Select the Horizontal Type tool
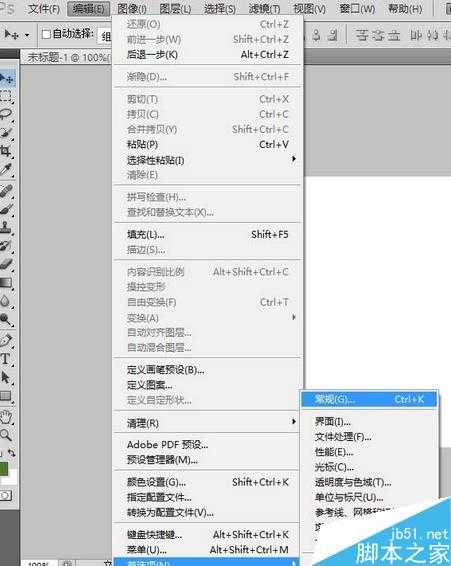This screenshot has height=566, width=451. click(x=6, y=359)
